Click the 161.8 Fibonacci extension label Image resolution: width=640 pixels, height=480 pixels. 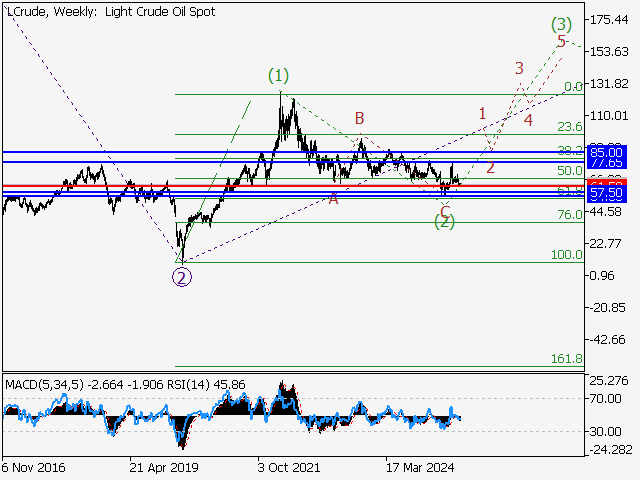(567, 358)
